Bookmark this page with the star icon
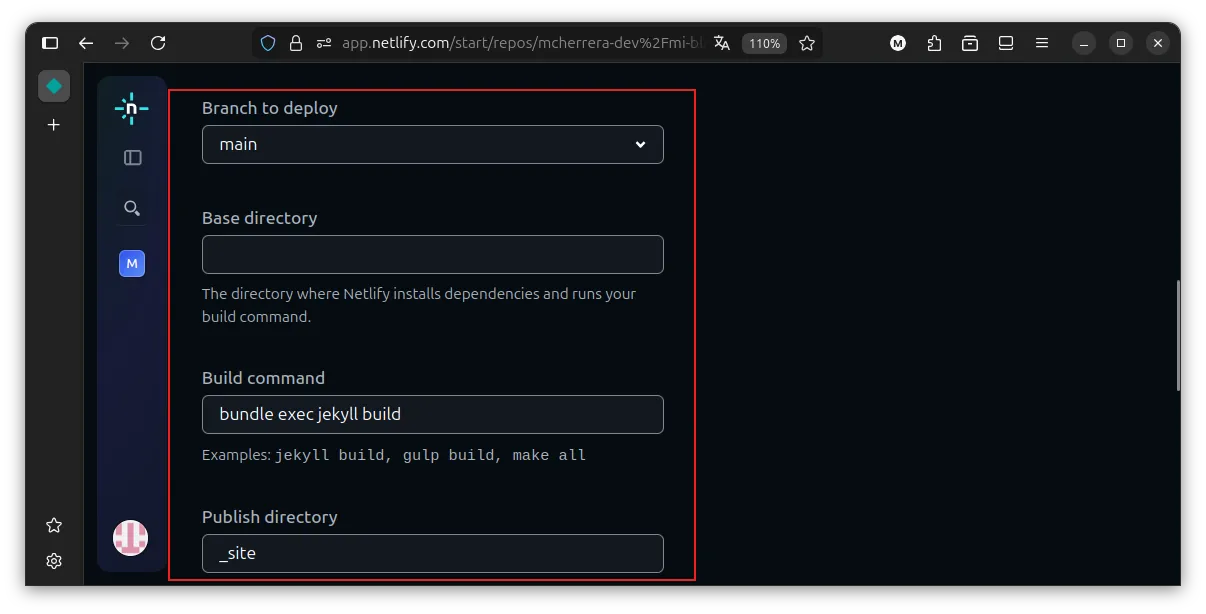 [x=807, y=43]
